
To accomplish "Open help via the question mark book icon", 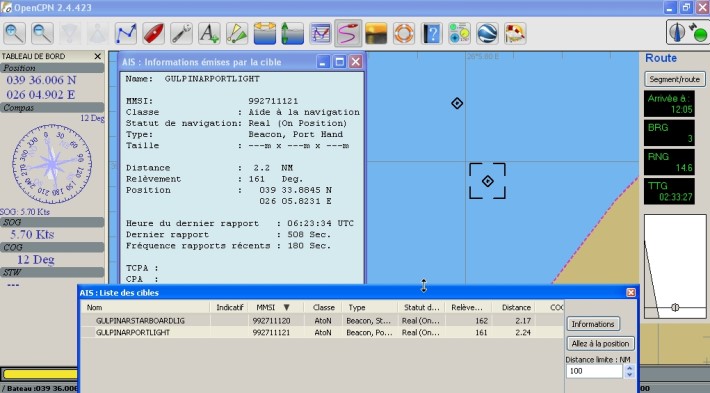I will (x=432, y=33).
